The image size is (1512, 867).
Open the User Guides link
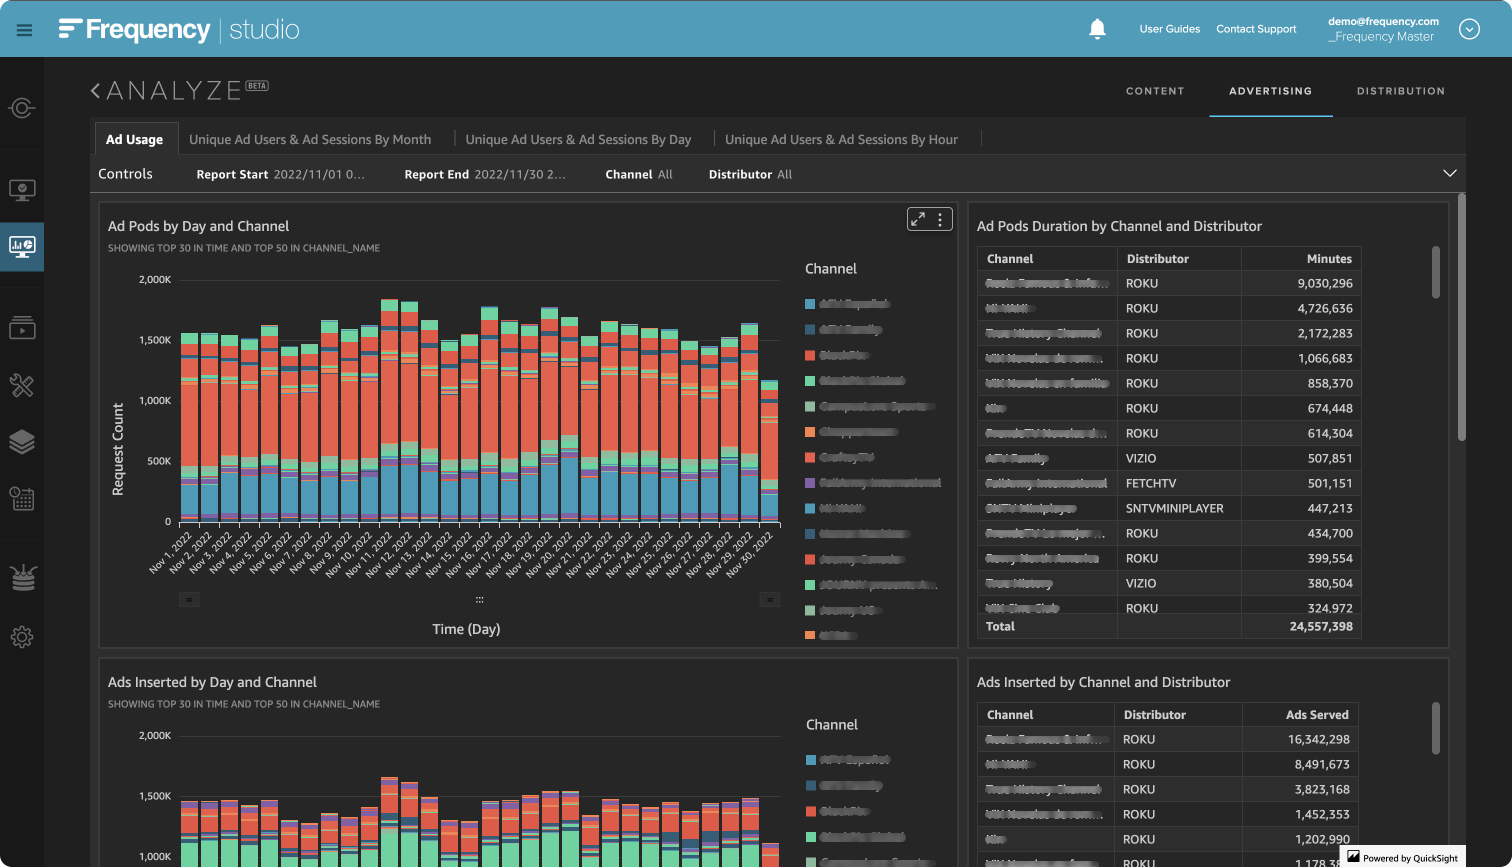1169,29
